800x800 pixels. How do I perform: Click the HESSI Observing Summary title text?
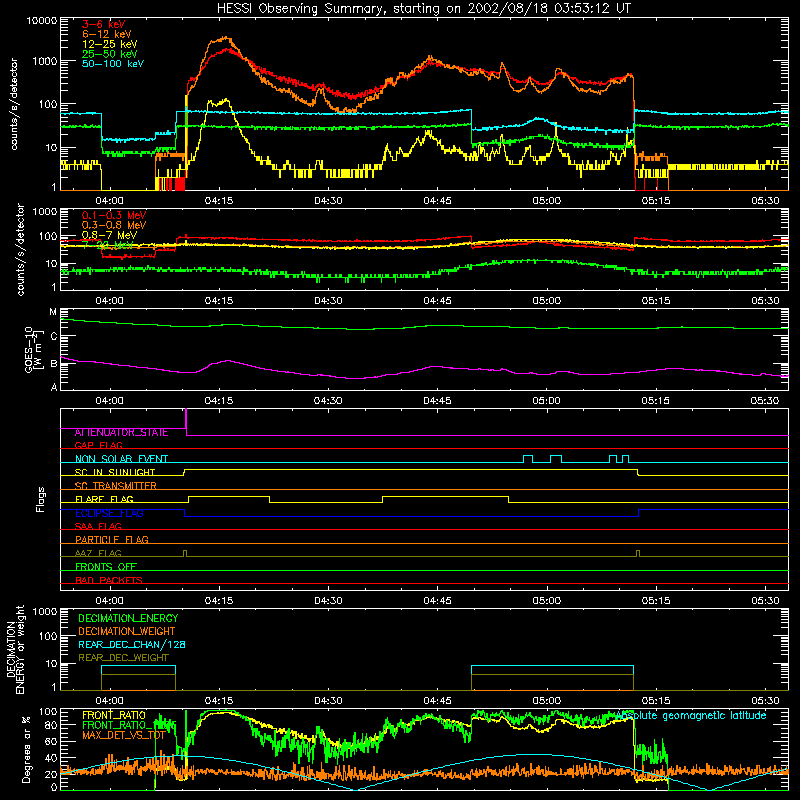(423, 9)
